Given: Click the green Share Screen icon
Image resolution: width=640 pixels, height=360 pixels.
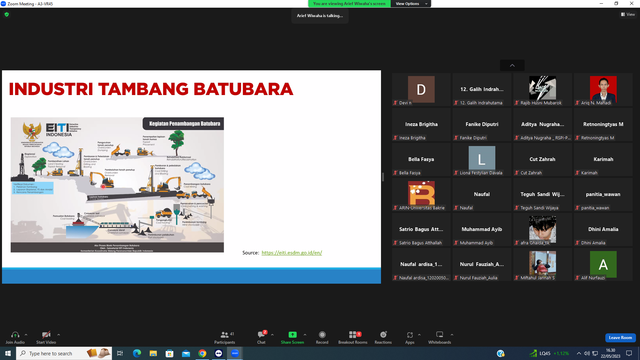Looking at the screenshot, I should coord(292,335).
